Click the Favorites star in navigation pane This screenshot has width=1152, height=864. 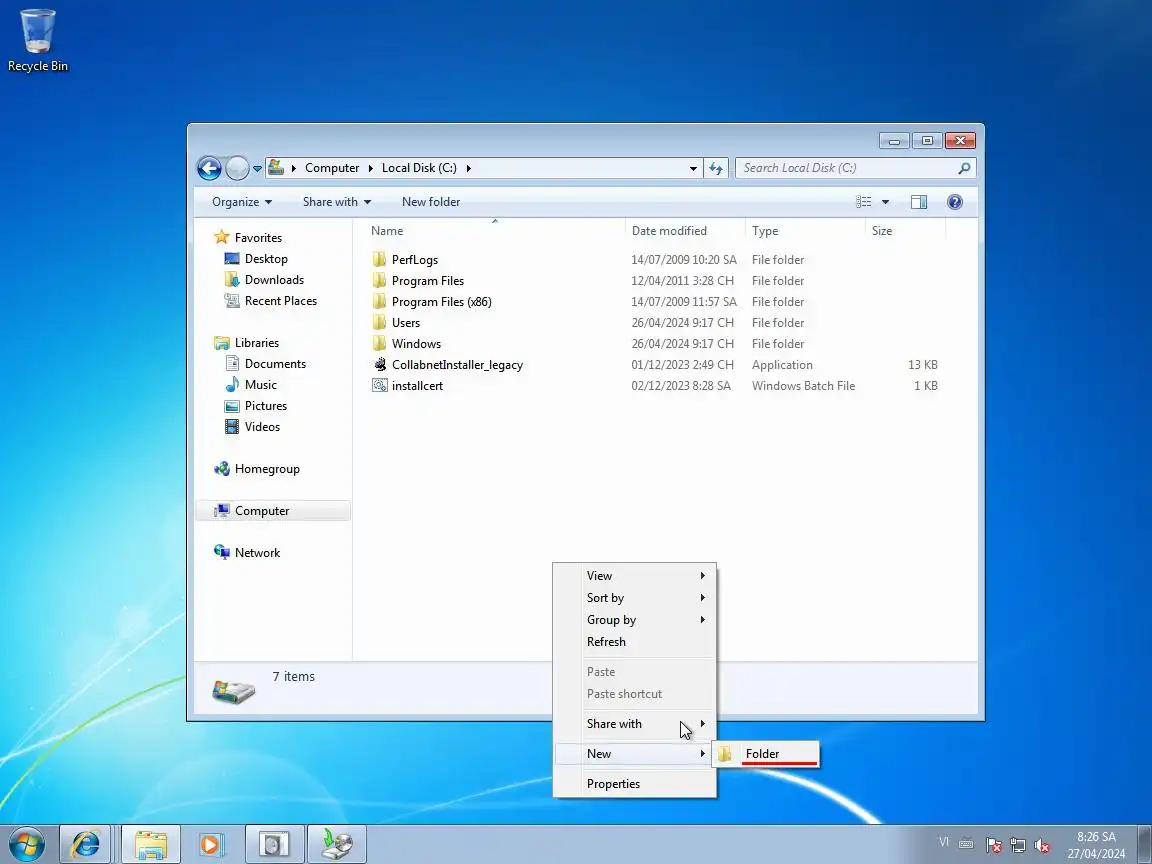coord(221,237)
